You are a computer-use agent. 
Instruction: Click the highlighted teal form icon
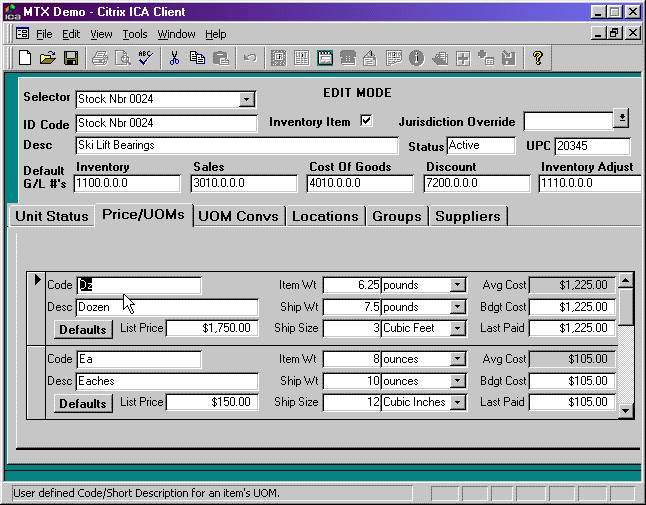pyautogui.click(x=325, y=58)
